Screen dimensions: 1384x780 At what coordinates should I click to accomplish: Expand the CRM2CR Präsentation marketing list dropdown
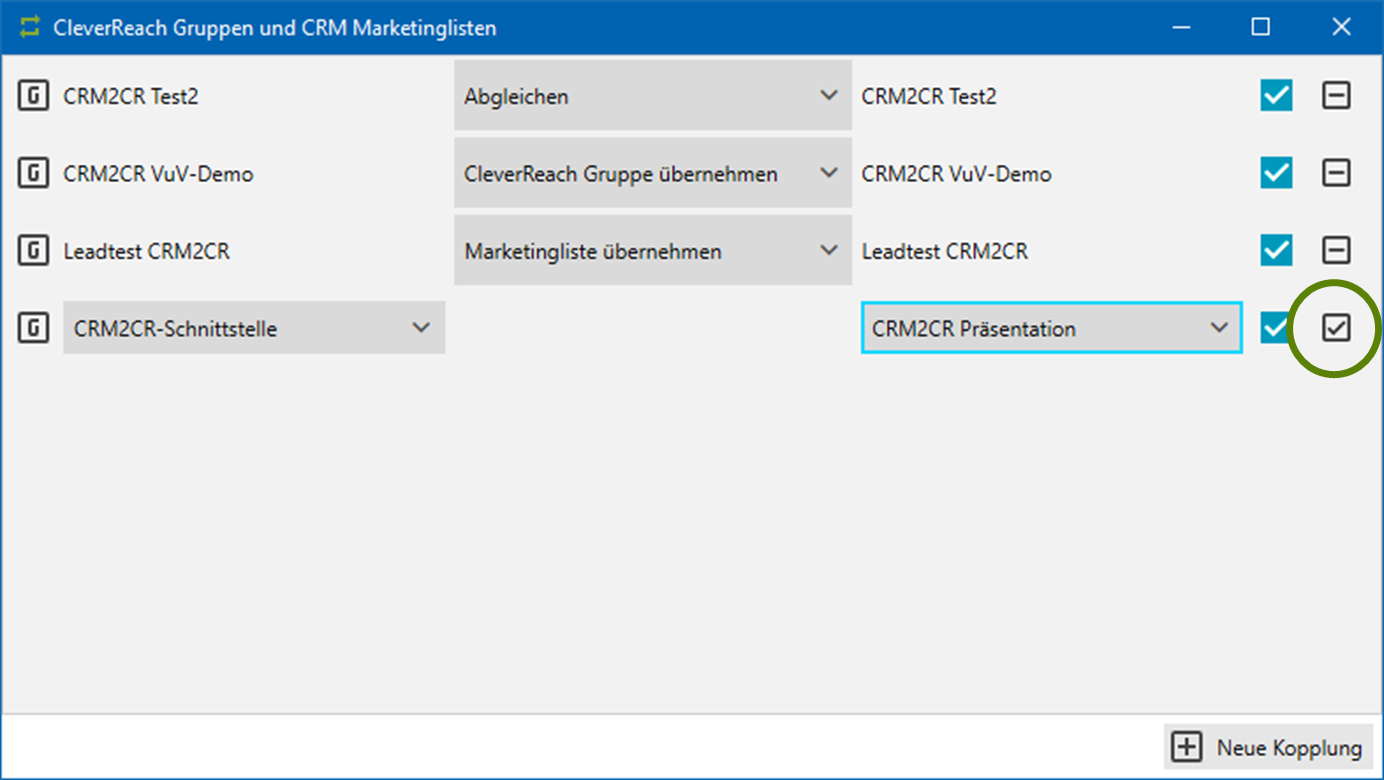pos(1051,328)
